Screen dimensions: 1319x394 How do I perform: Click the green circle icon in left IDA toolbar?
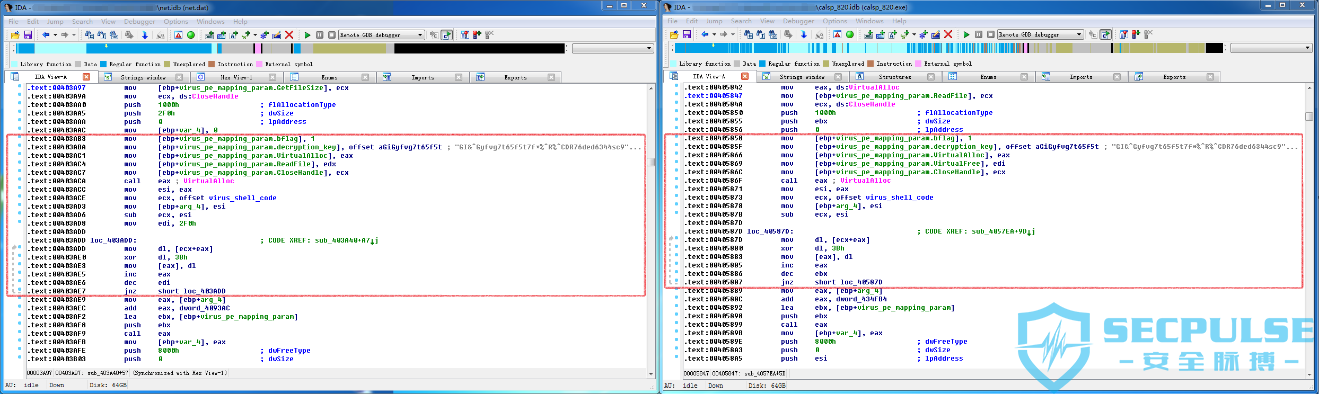pyautogui.click(x=191, y=35)
